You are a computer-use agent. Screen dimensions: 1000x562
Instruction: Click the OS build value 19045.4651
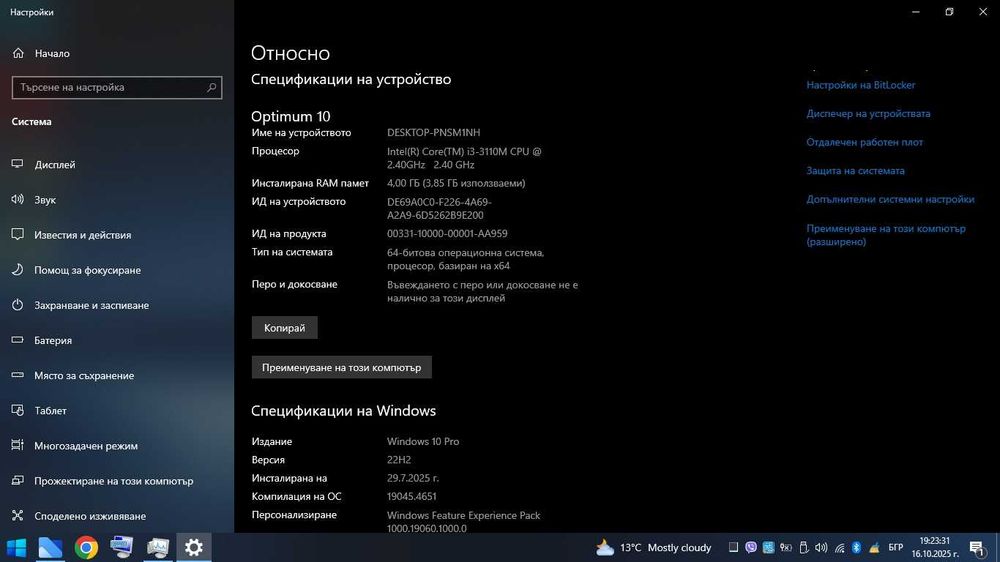click(x=411, y=496)
